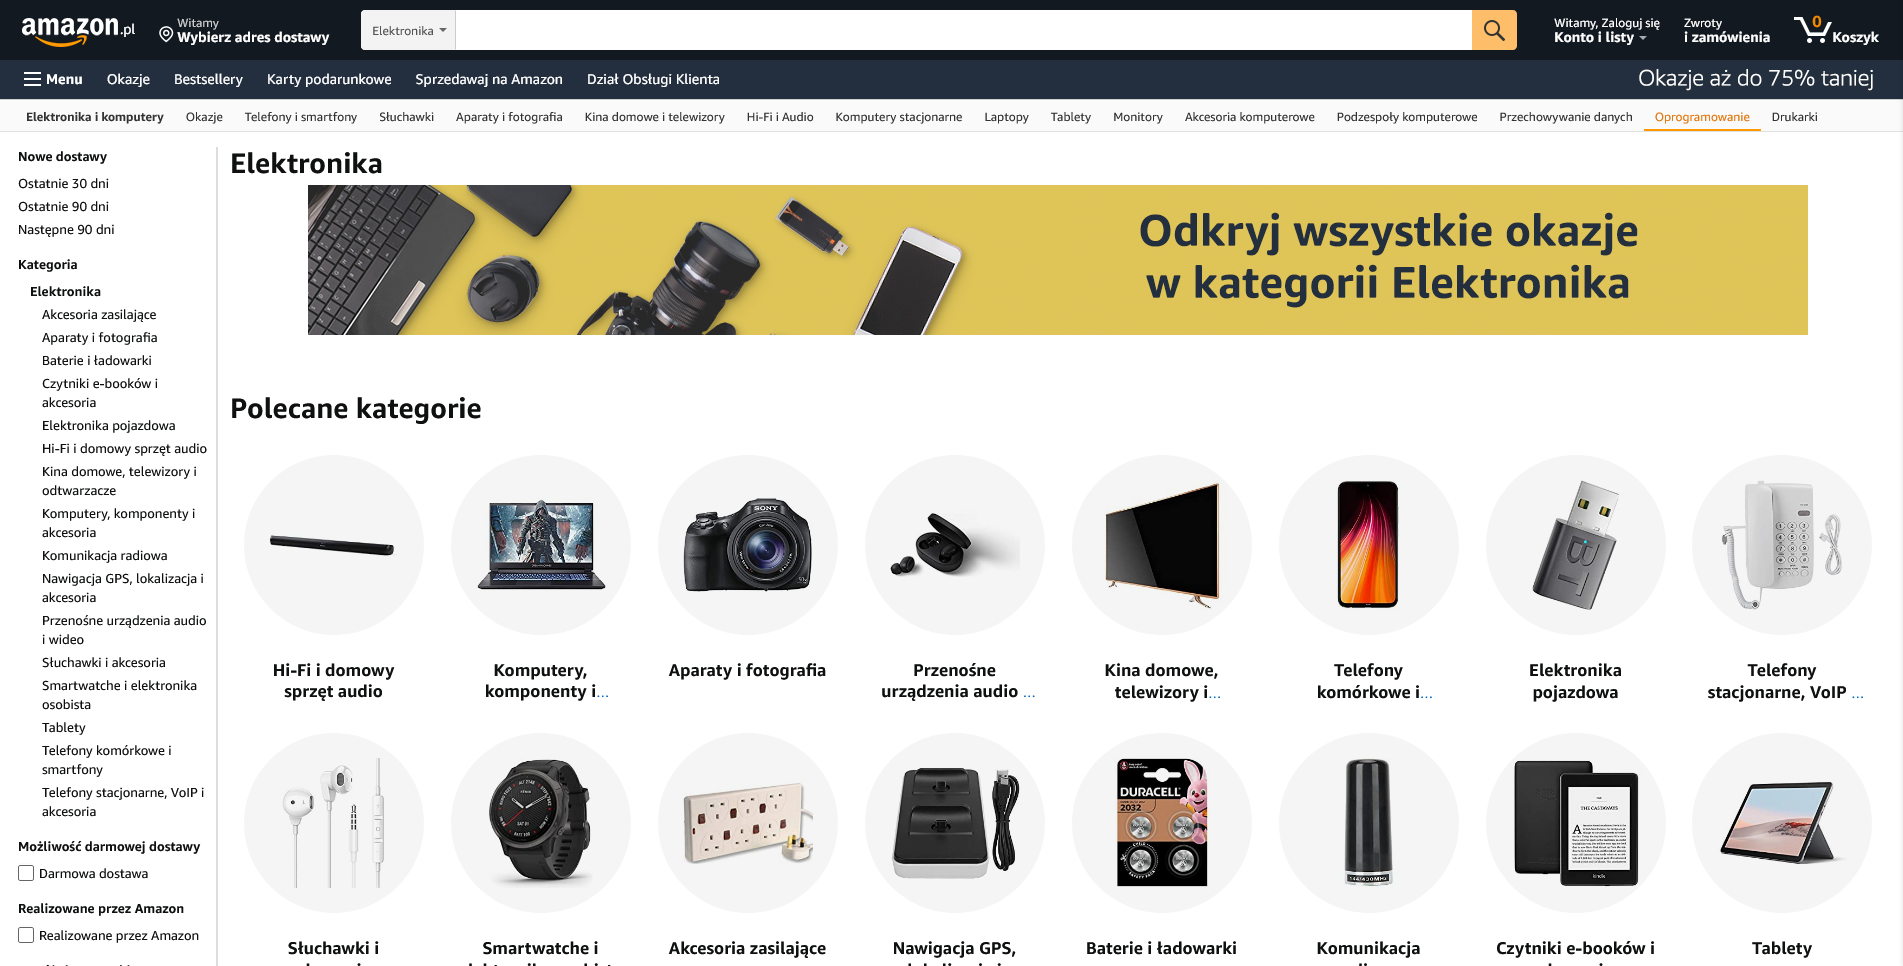1903x966 pixels.
Task: Filter by Ostatnie 30 dni
Action: tap(63, 183)
